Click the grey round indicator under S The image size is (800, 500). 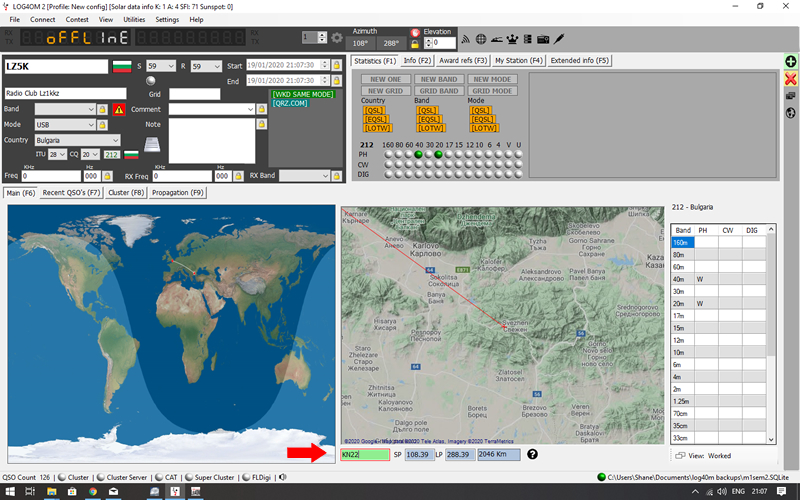coord(151,81)
